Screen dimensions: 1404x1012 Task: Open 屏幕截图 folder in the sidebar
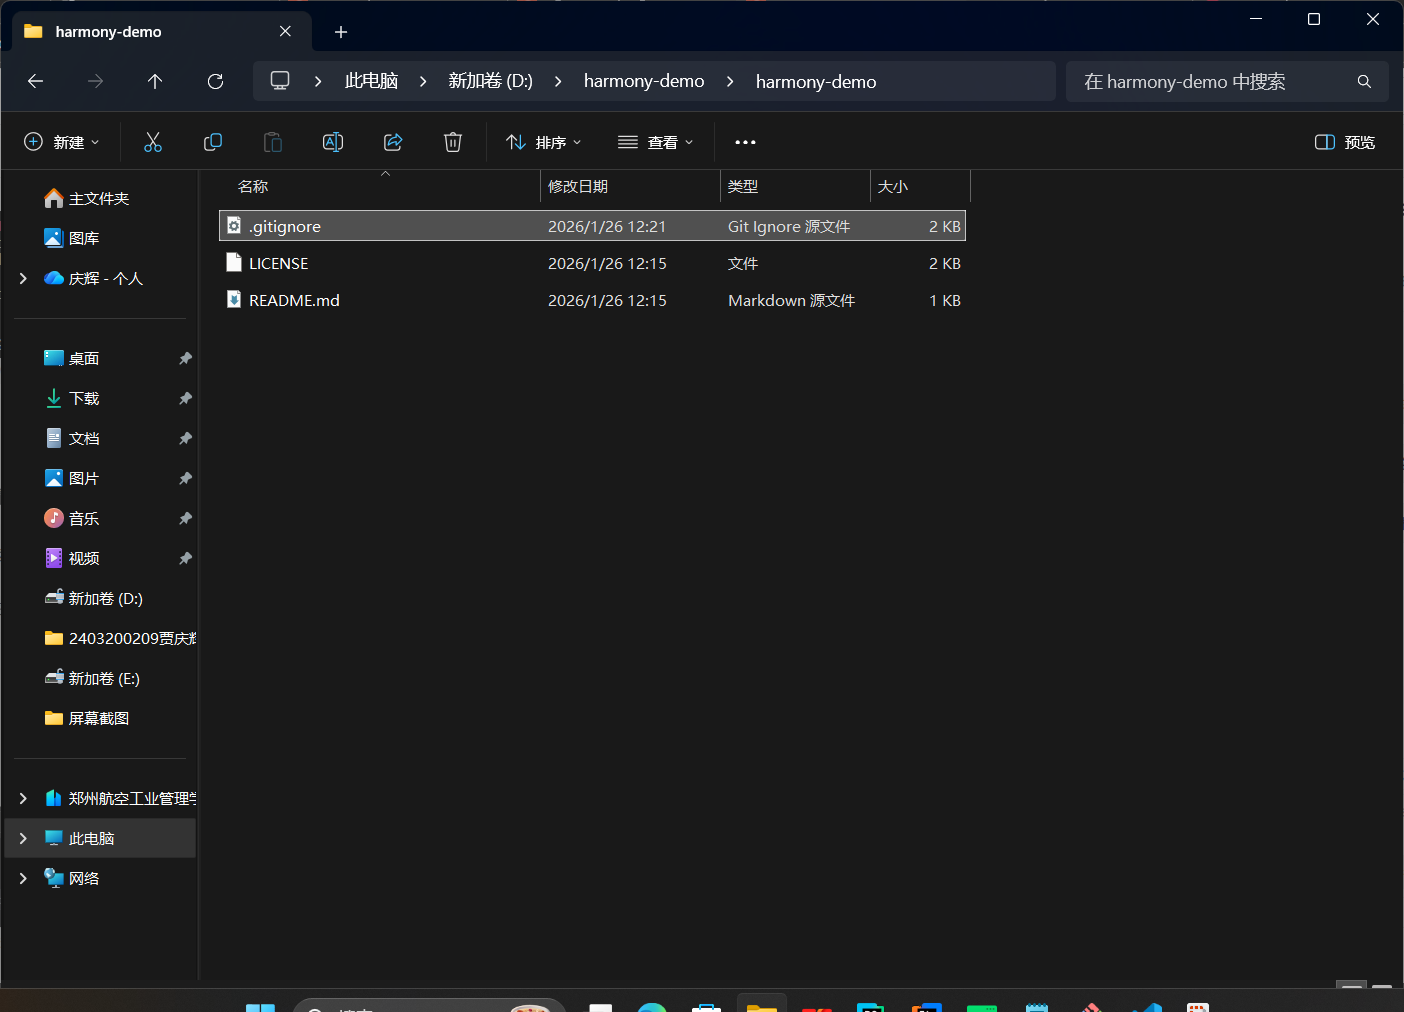(x=99, y=718)
